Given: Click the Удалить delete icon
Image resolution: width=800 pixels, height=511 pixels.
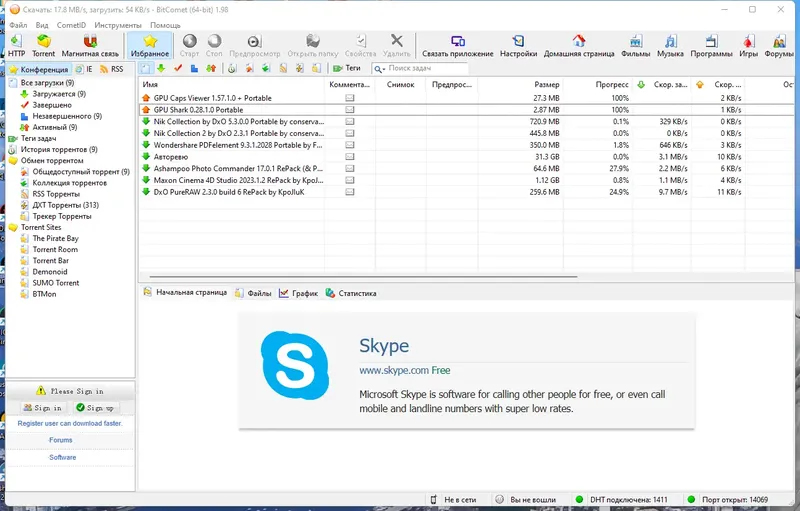Looking at the screenshot, I should tap(396, 45).
